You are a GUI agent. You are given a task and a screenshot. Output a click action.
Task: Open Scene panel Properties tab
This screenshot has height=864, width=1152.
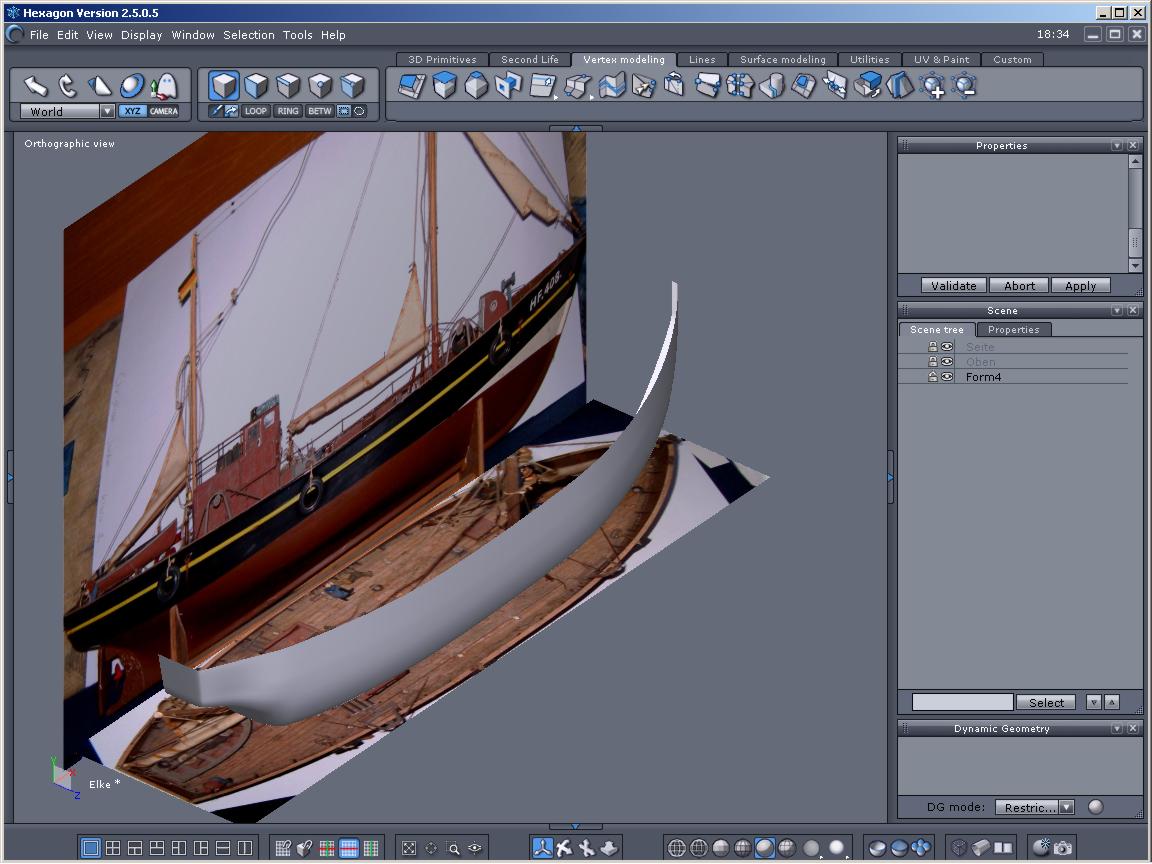tap(1013, 329)
